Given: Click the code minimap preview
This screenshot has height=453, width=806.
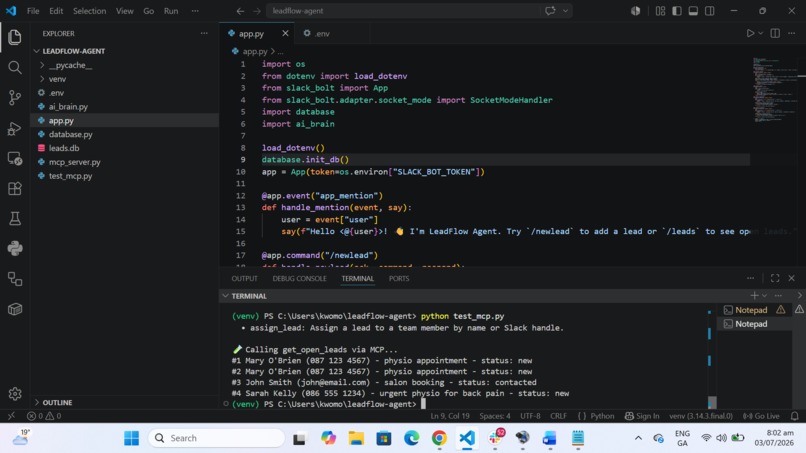Looking at the screenshot, I should pos(775,90).
